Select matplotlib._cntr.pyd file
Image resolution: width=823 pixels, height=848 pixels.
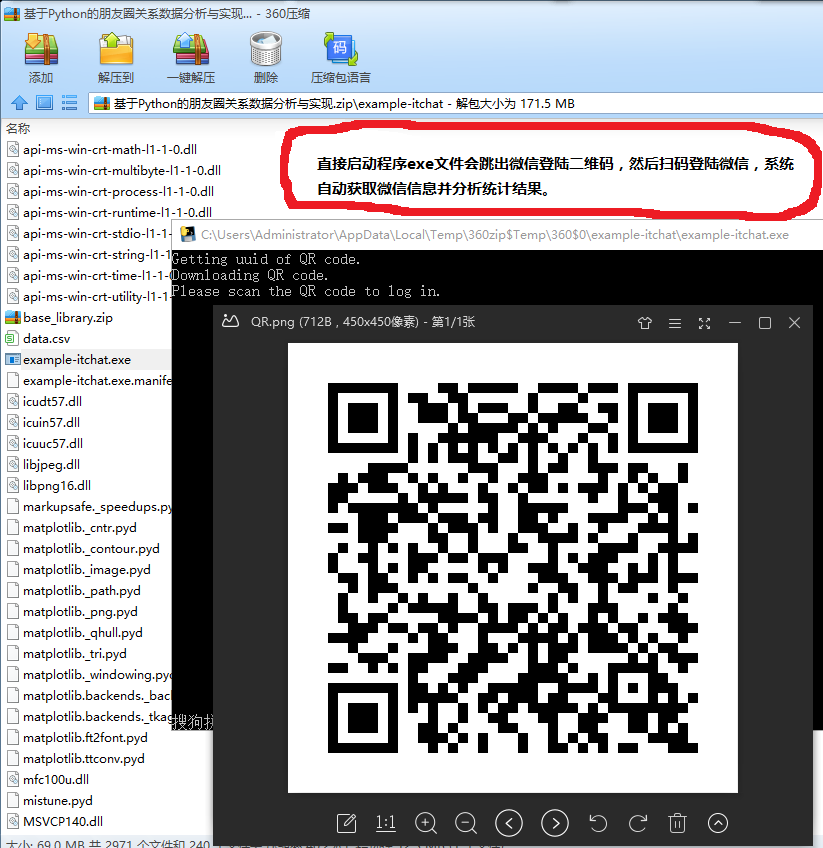(x=79, y=527)
